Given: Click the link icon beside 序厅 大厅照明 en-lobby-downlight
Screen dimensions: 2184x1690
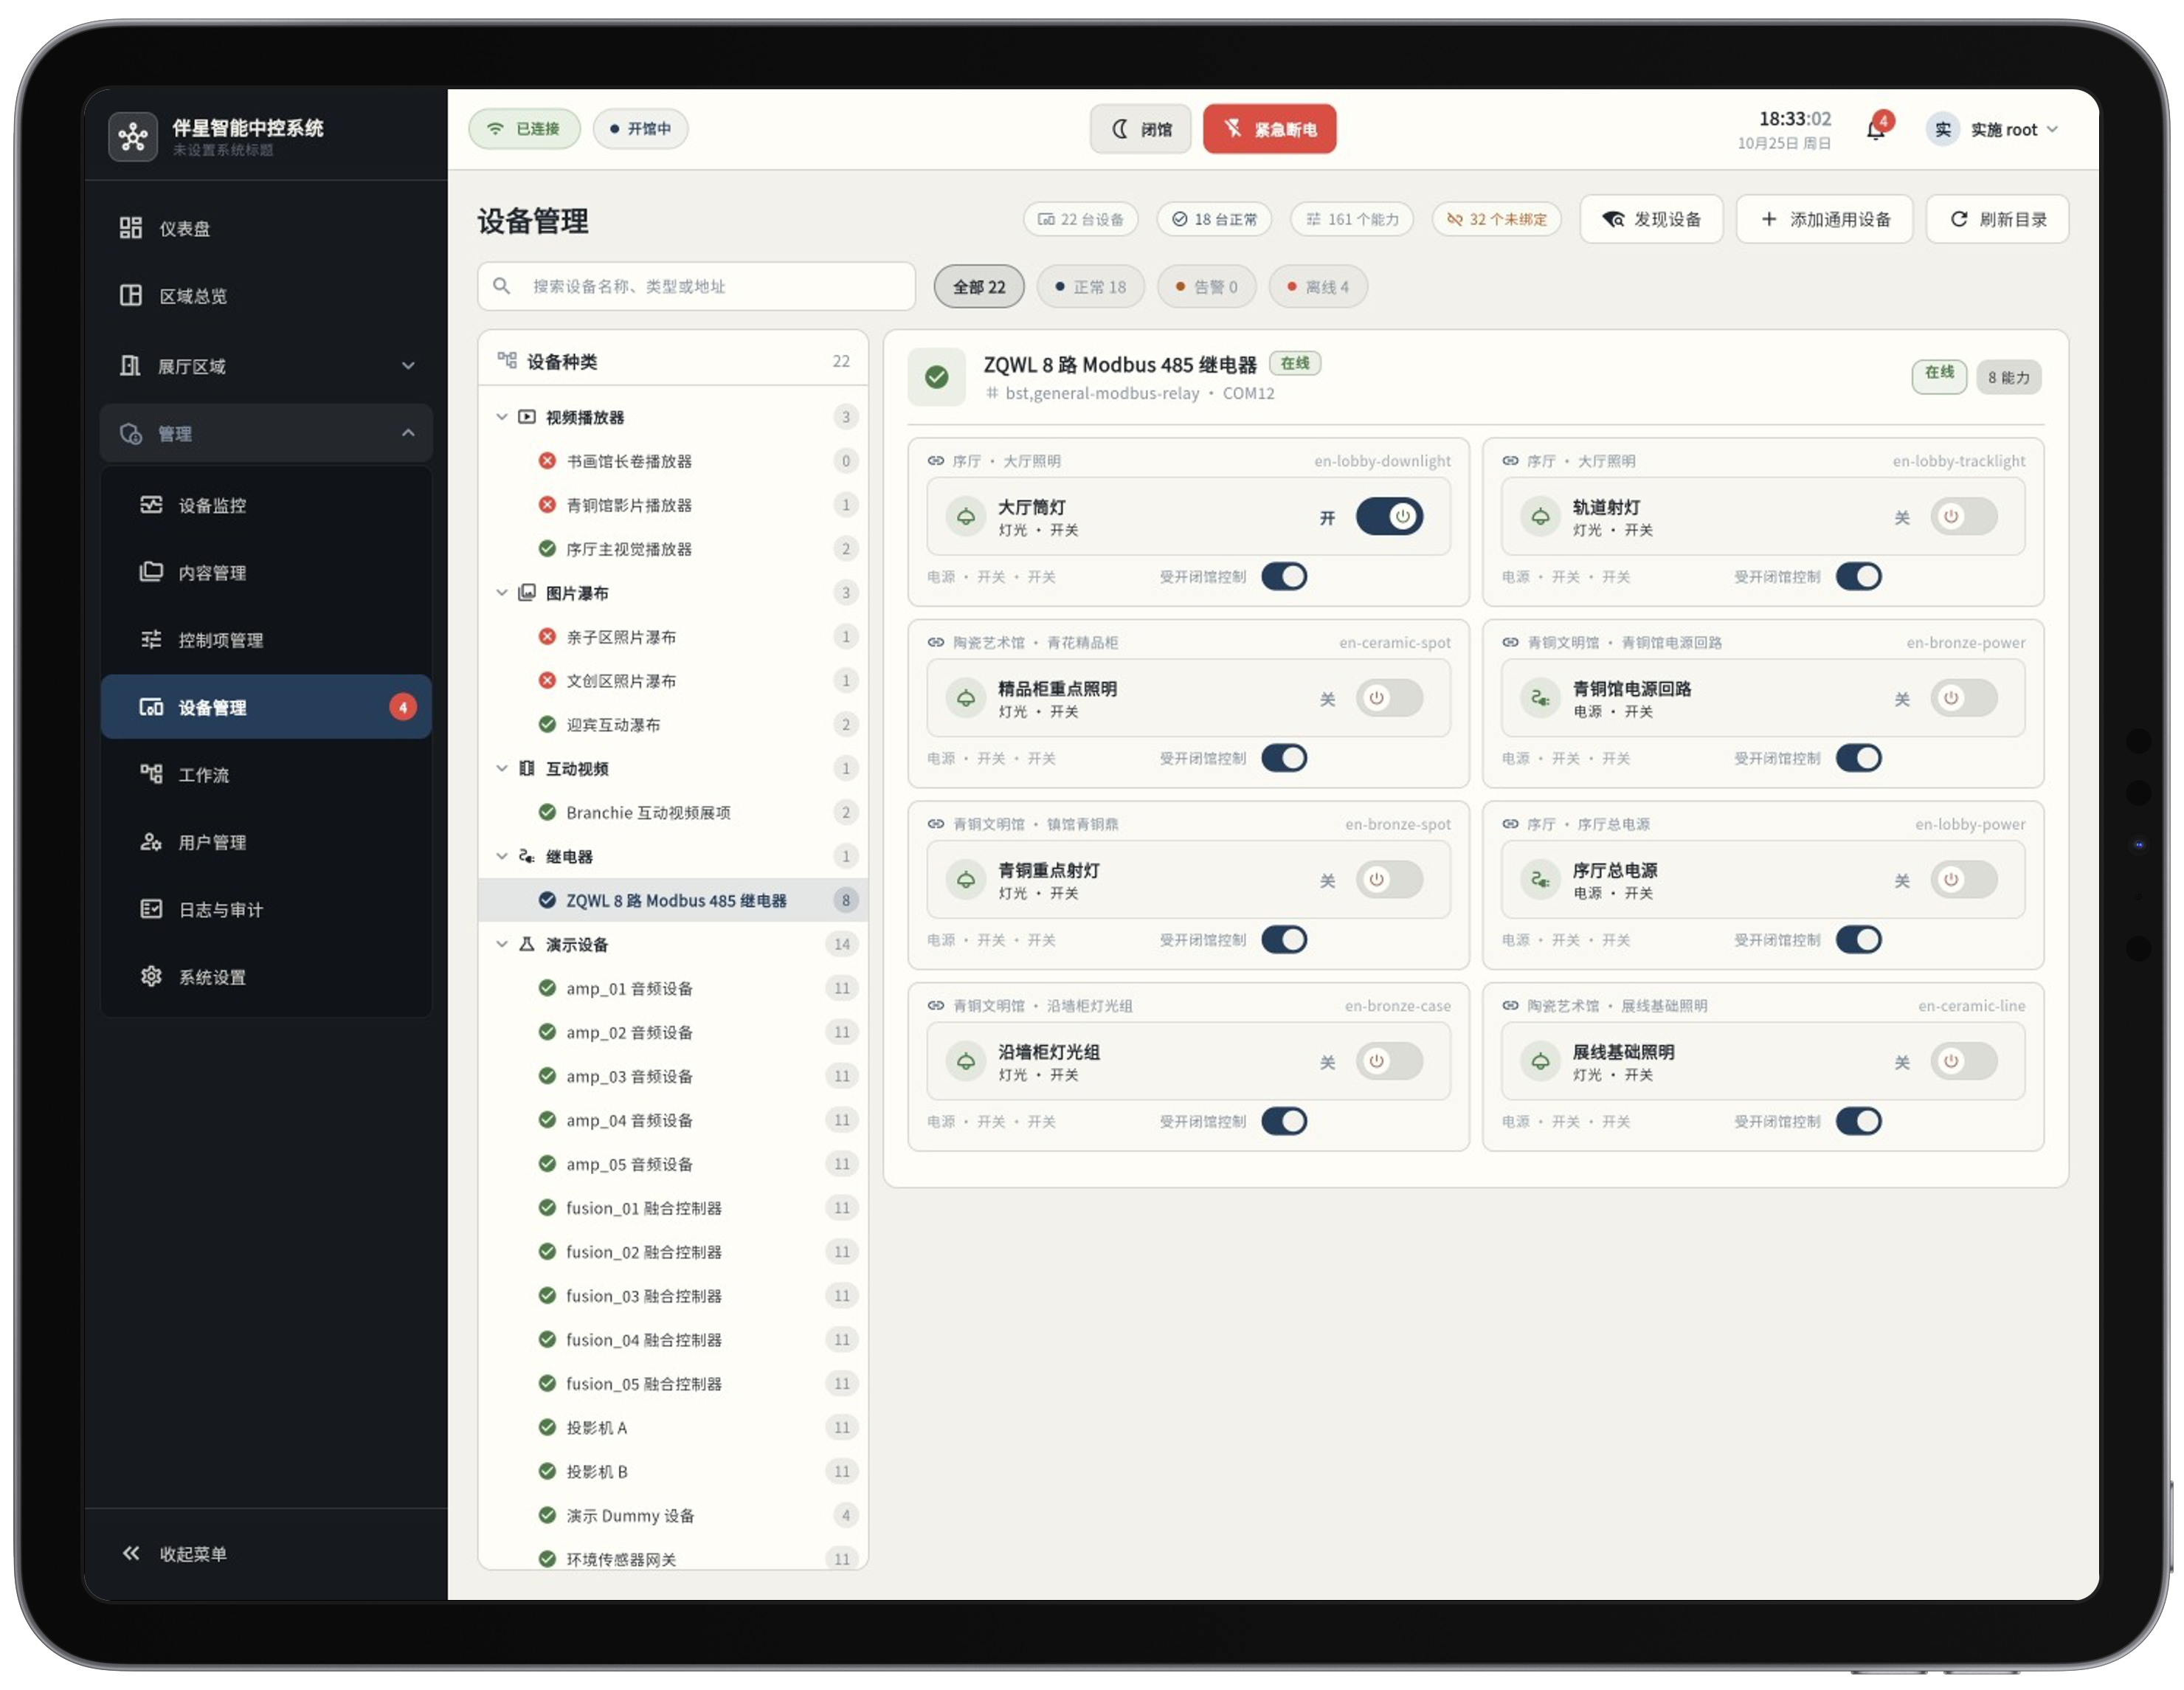Looking at the screenshot, I should tap(936, 461).
